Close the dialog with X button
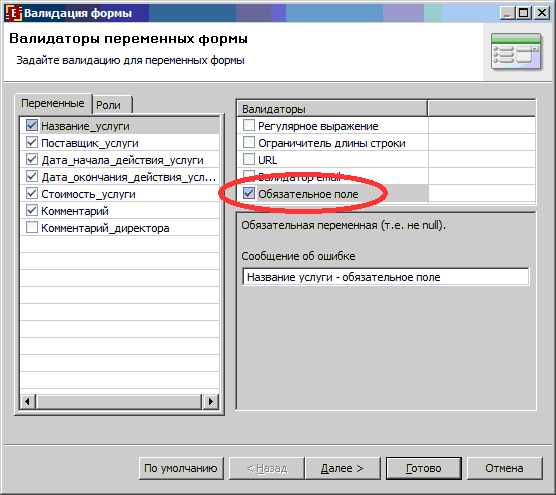The image size is (556, 495). [541, 13]
